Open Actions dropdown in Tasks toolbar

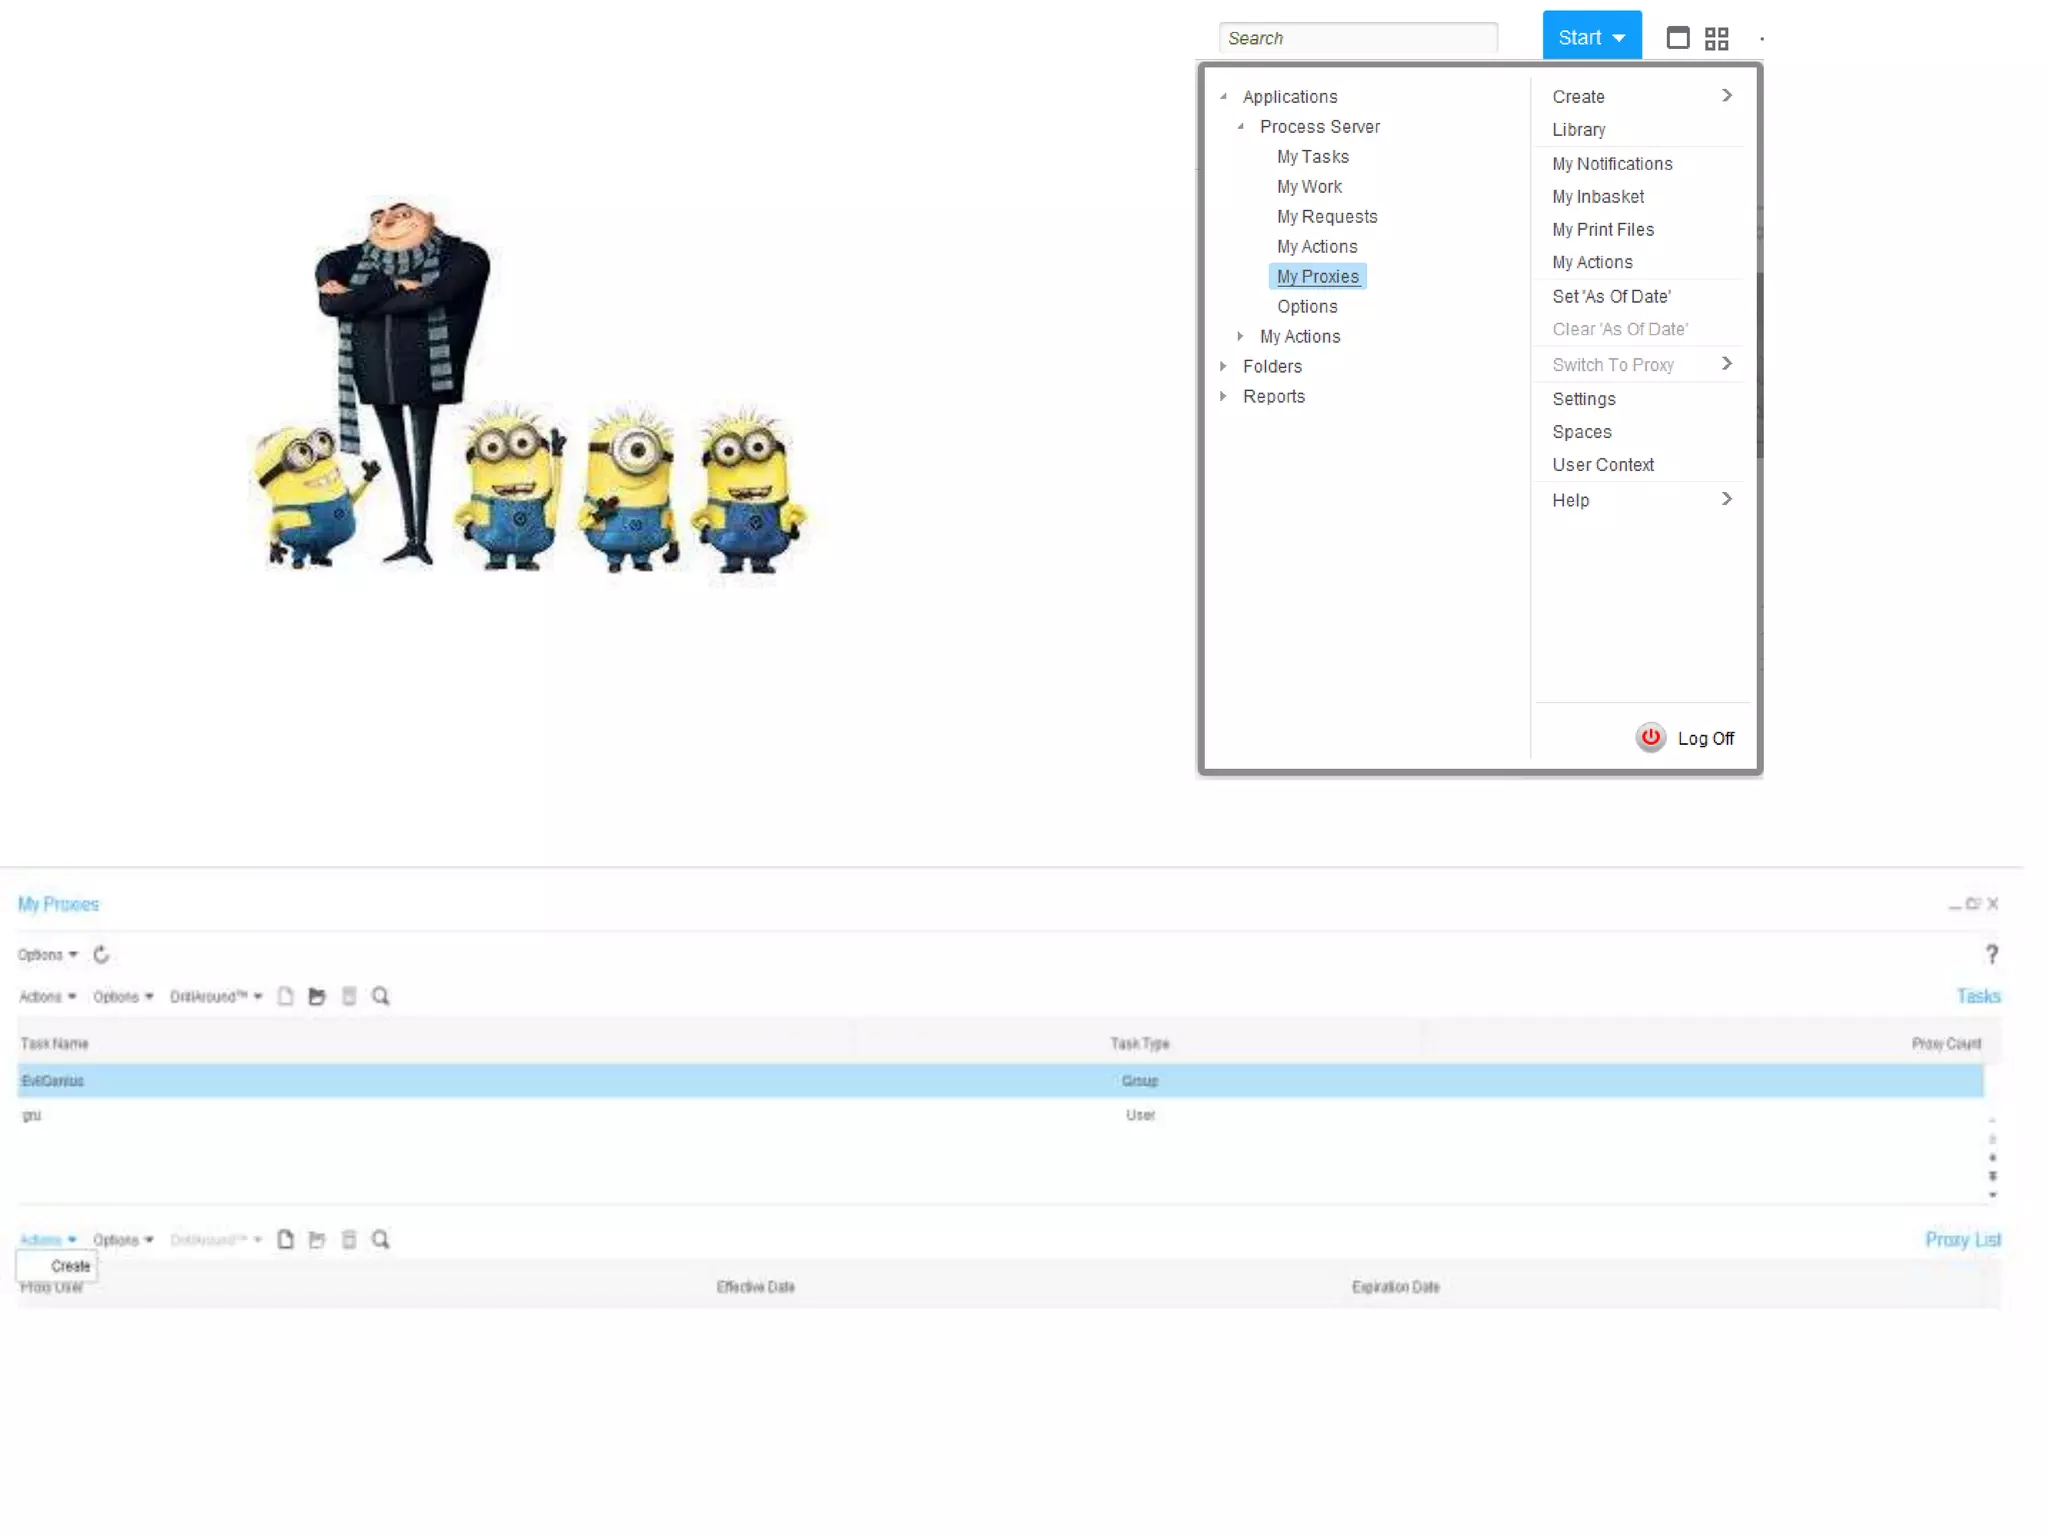click(47, 996)
